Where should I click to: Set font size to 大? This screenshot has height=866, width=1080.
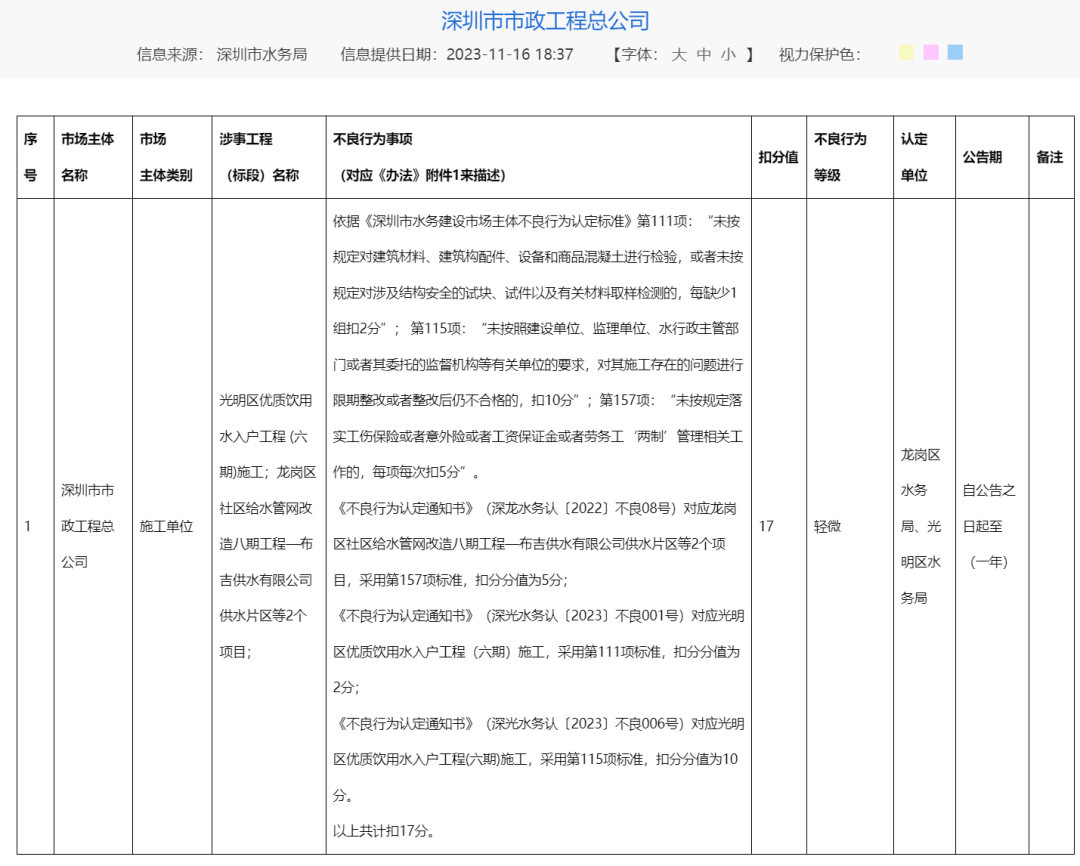click(678, 54)
